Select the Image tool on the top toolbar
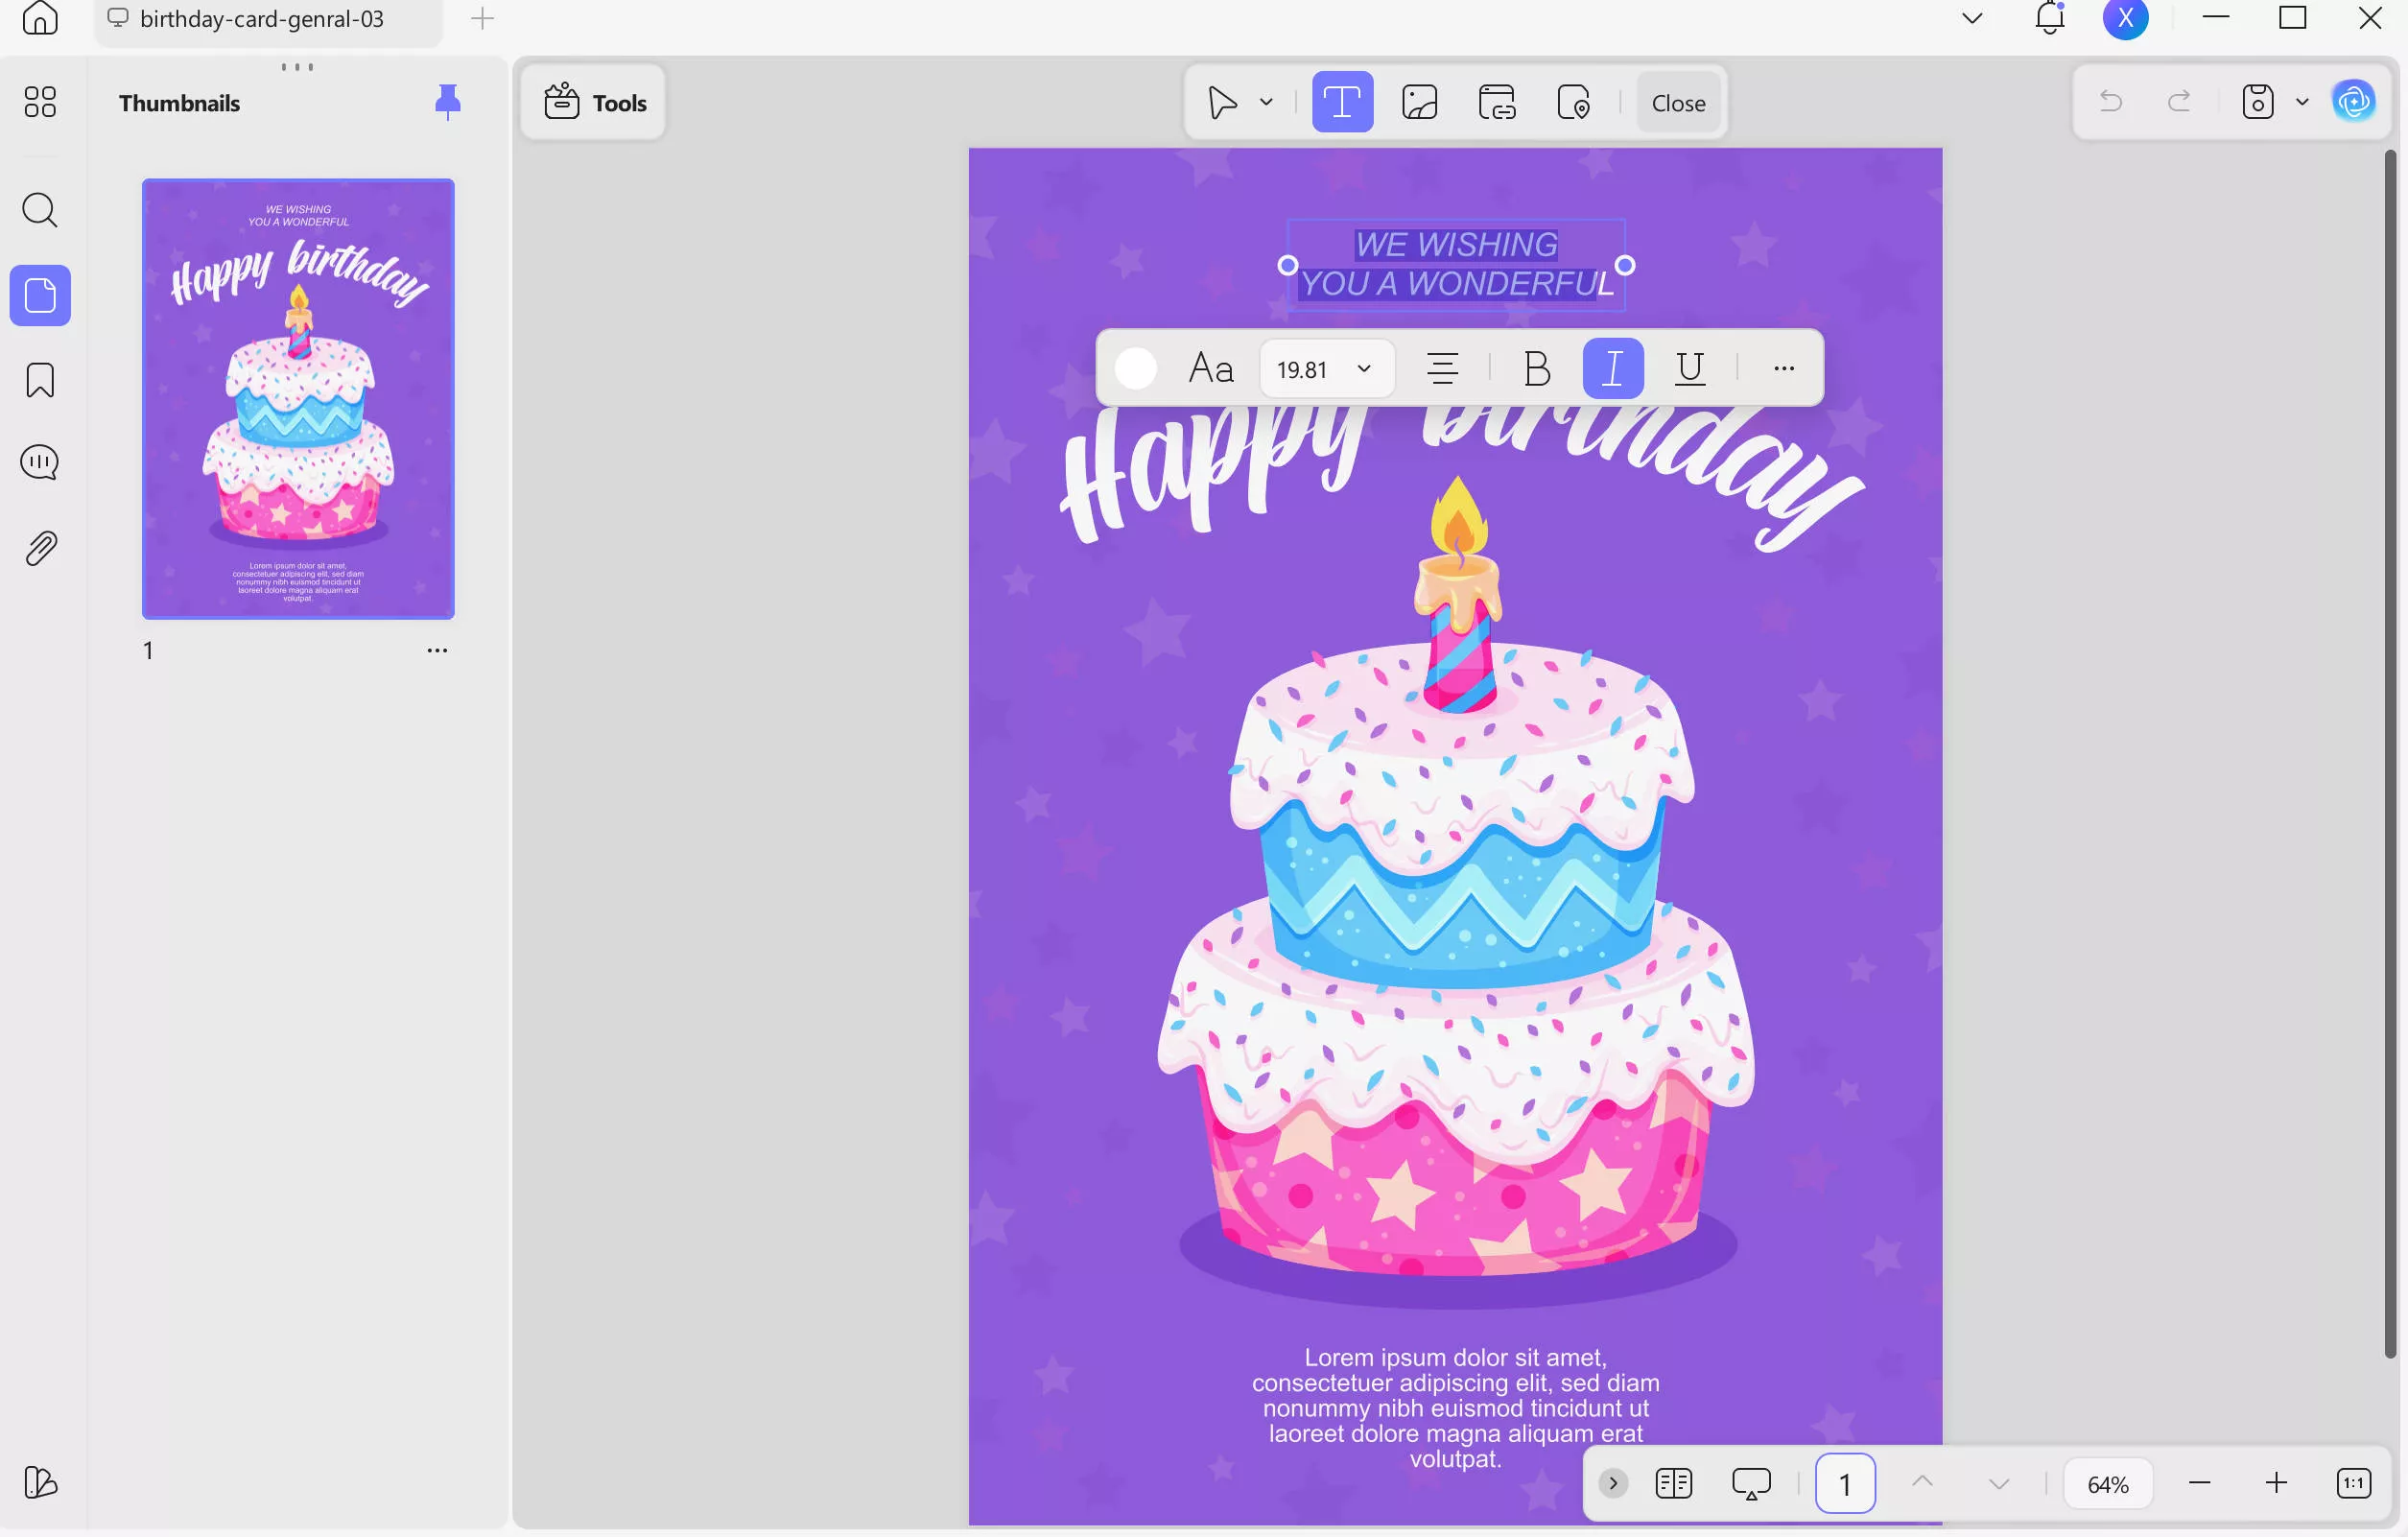The height and width of the screenshot is (1537, 2408). click(1419, 101)
